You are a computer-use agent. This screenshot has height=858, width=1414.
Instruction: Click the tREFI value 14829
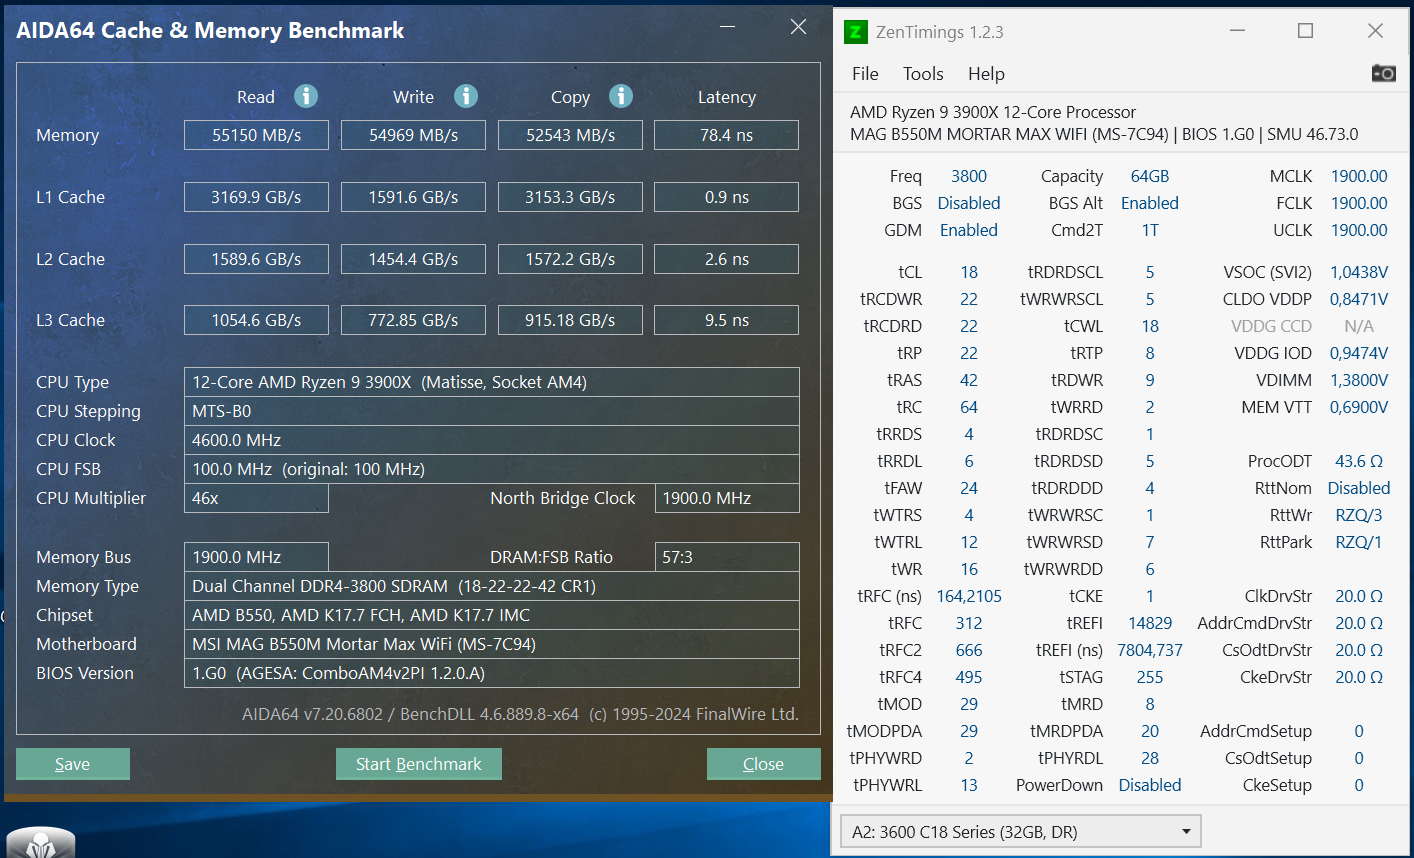pyautogui.click(x=1150, y=623)
